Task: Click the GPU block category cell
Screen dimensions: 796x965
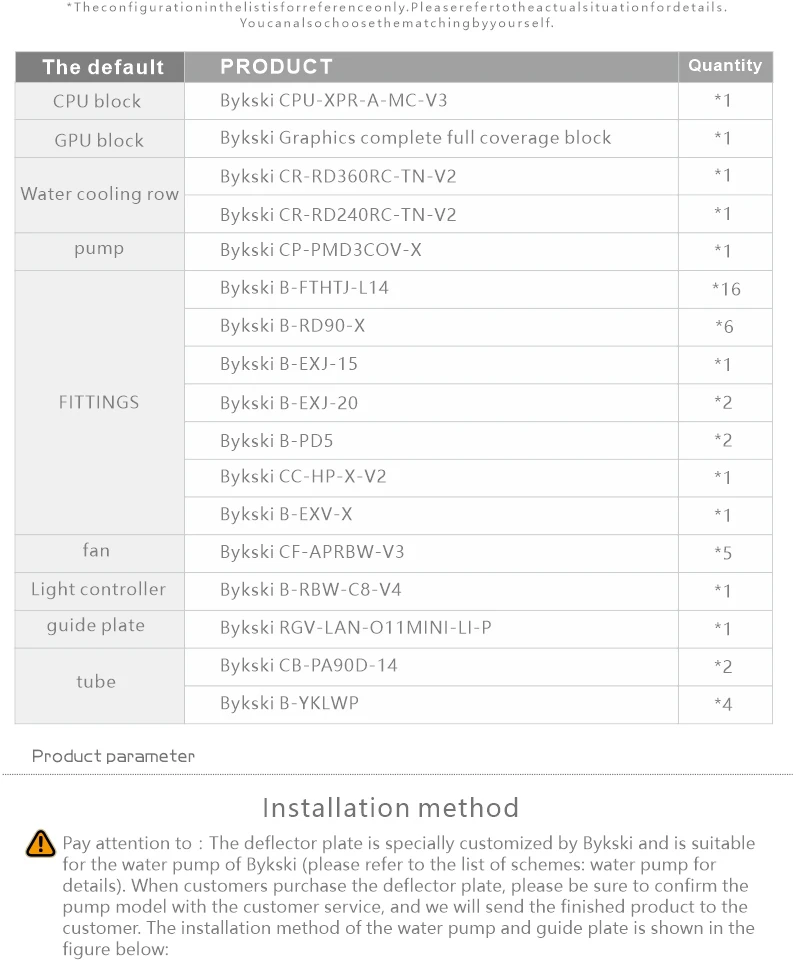Action: click(x=99, y=141)
